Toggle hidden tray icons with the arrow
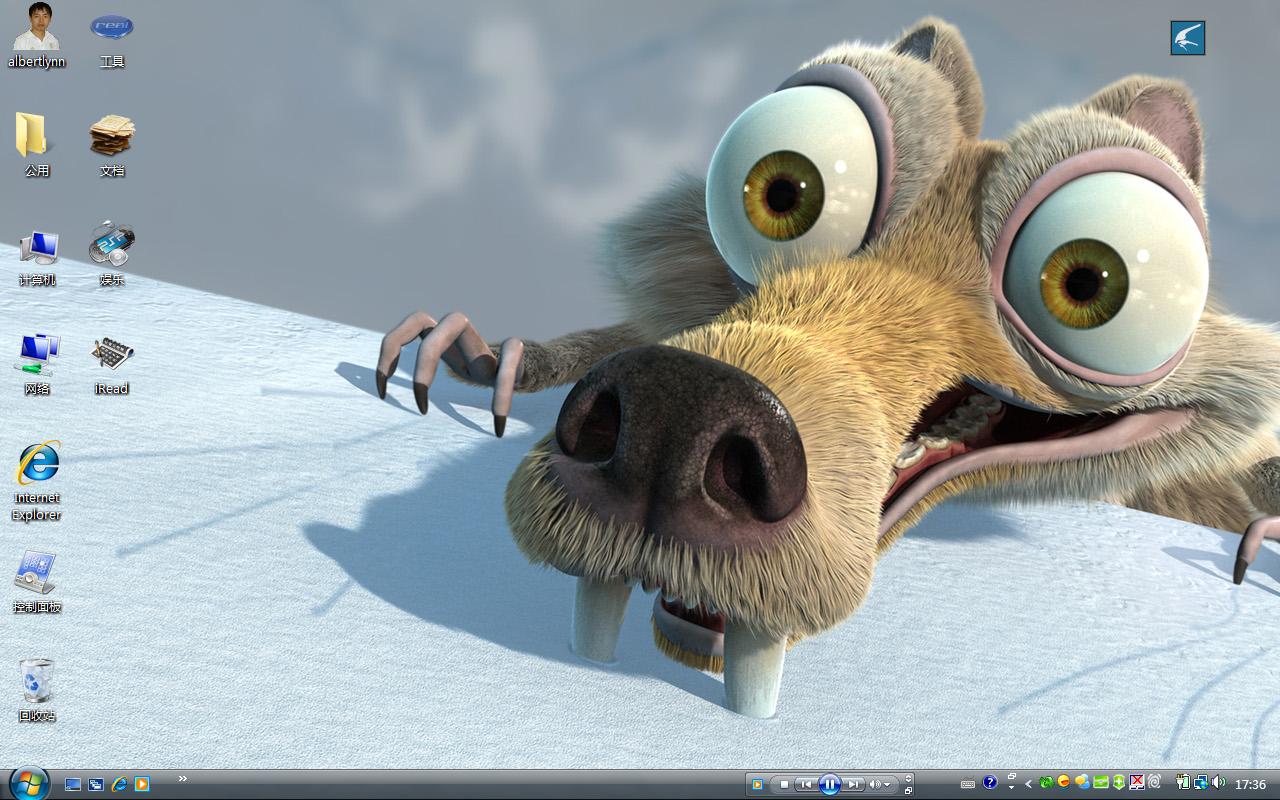 1029,784
